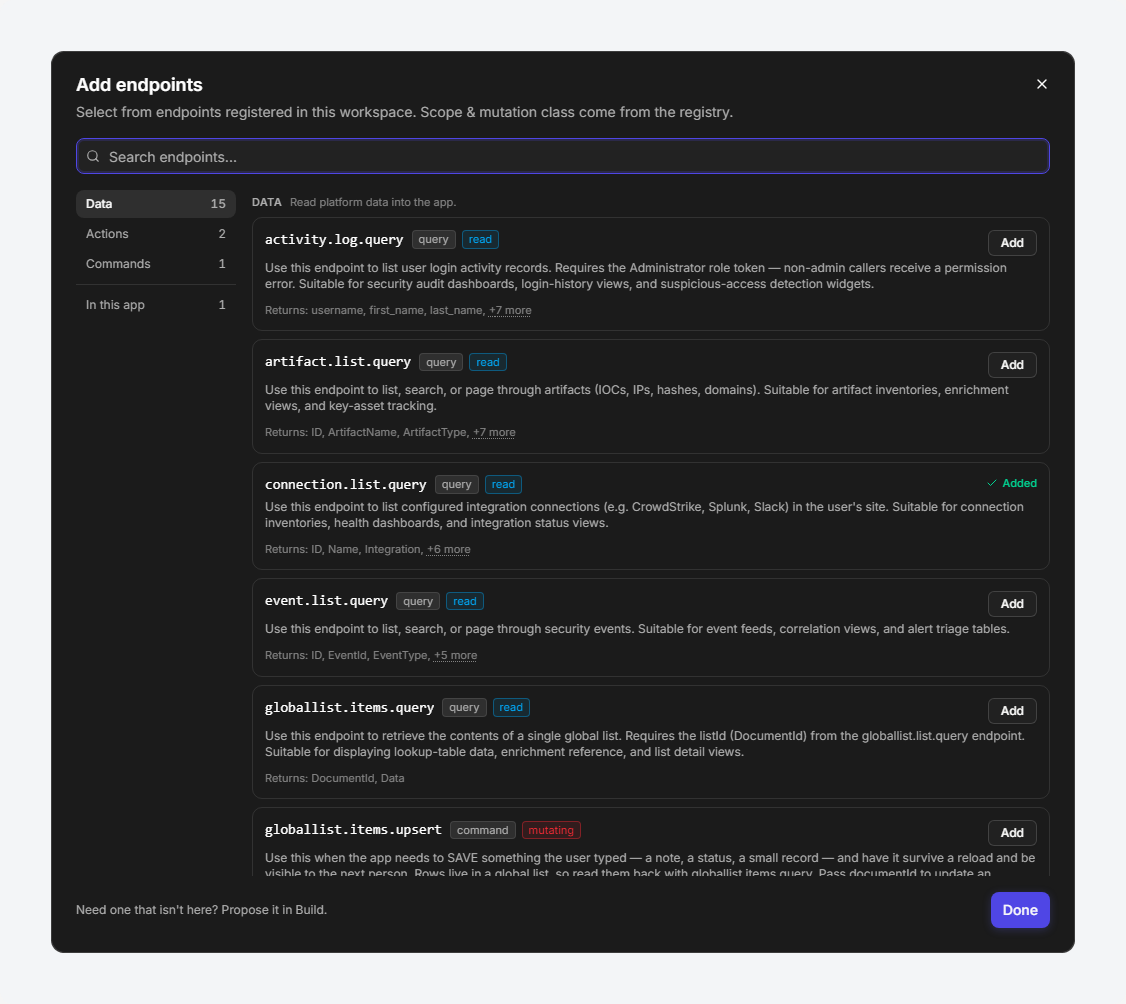Viewport: 1126px width, 1004px height.
Task: Click the globallist.items.query endpoint name
Action: click(349, 708)
